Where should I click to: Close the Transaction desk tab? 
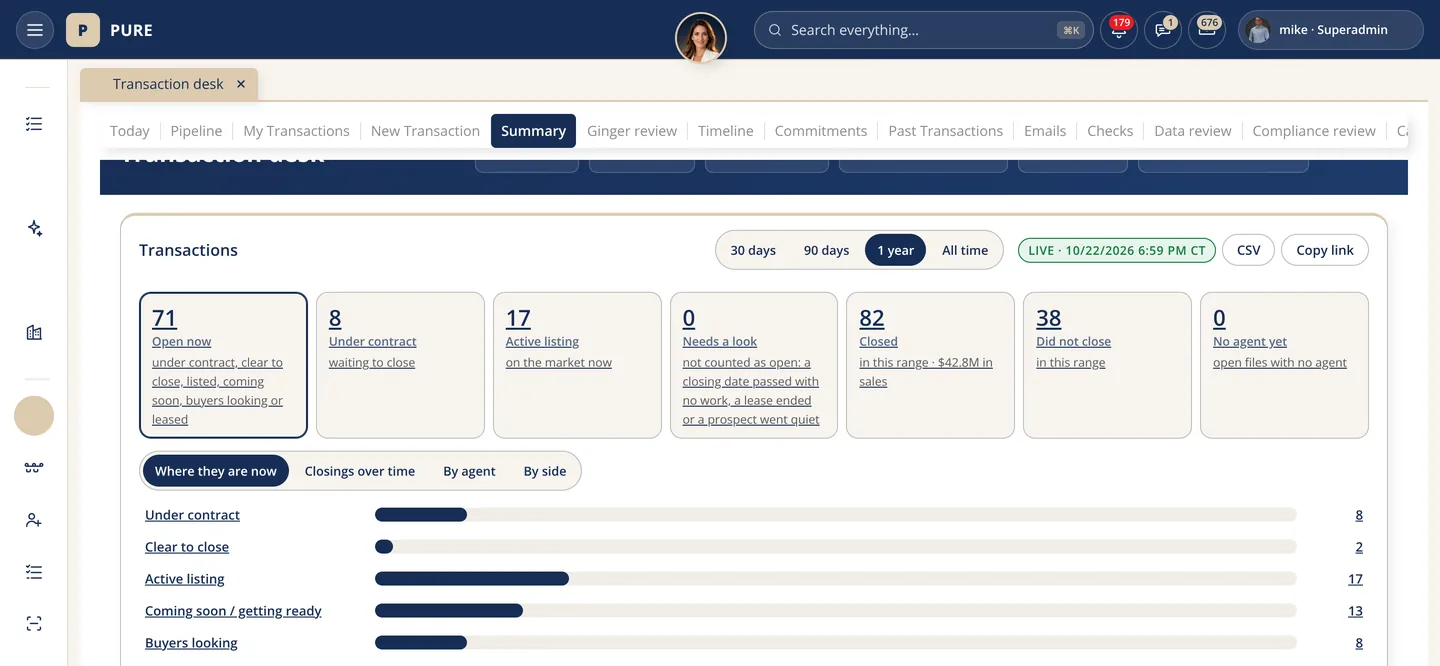[x=241, y=84]
